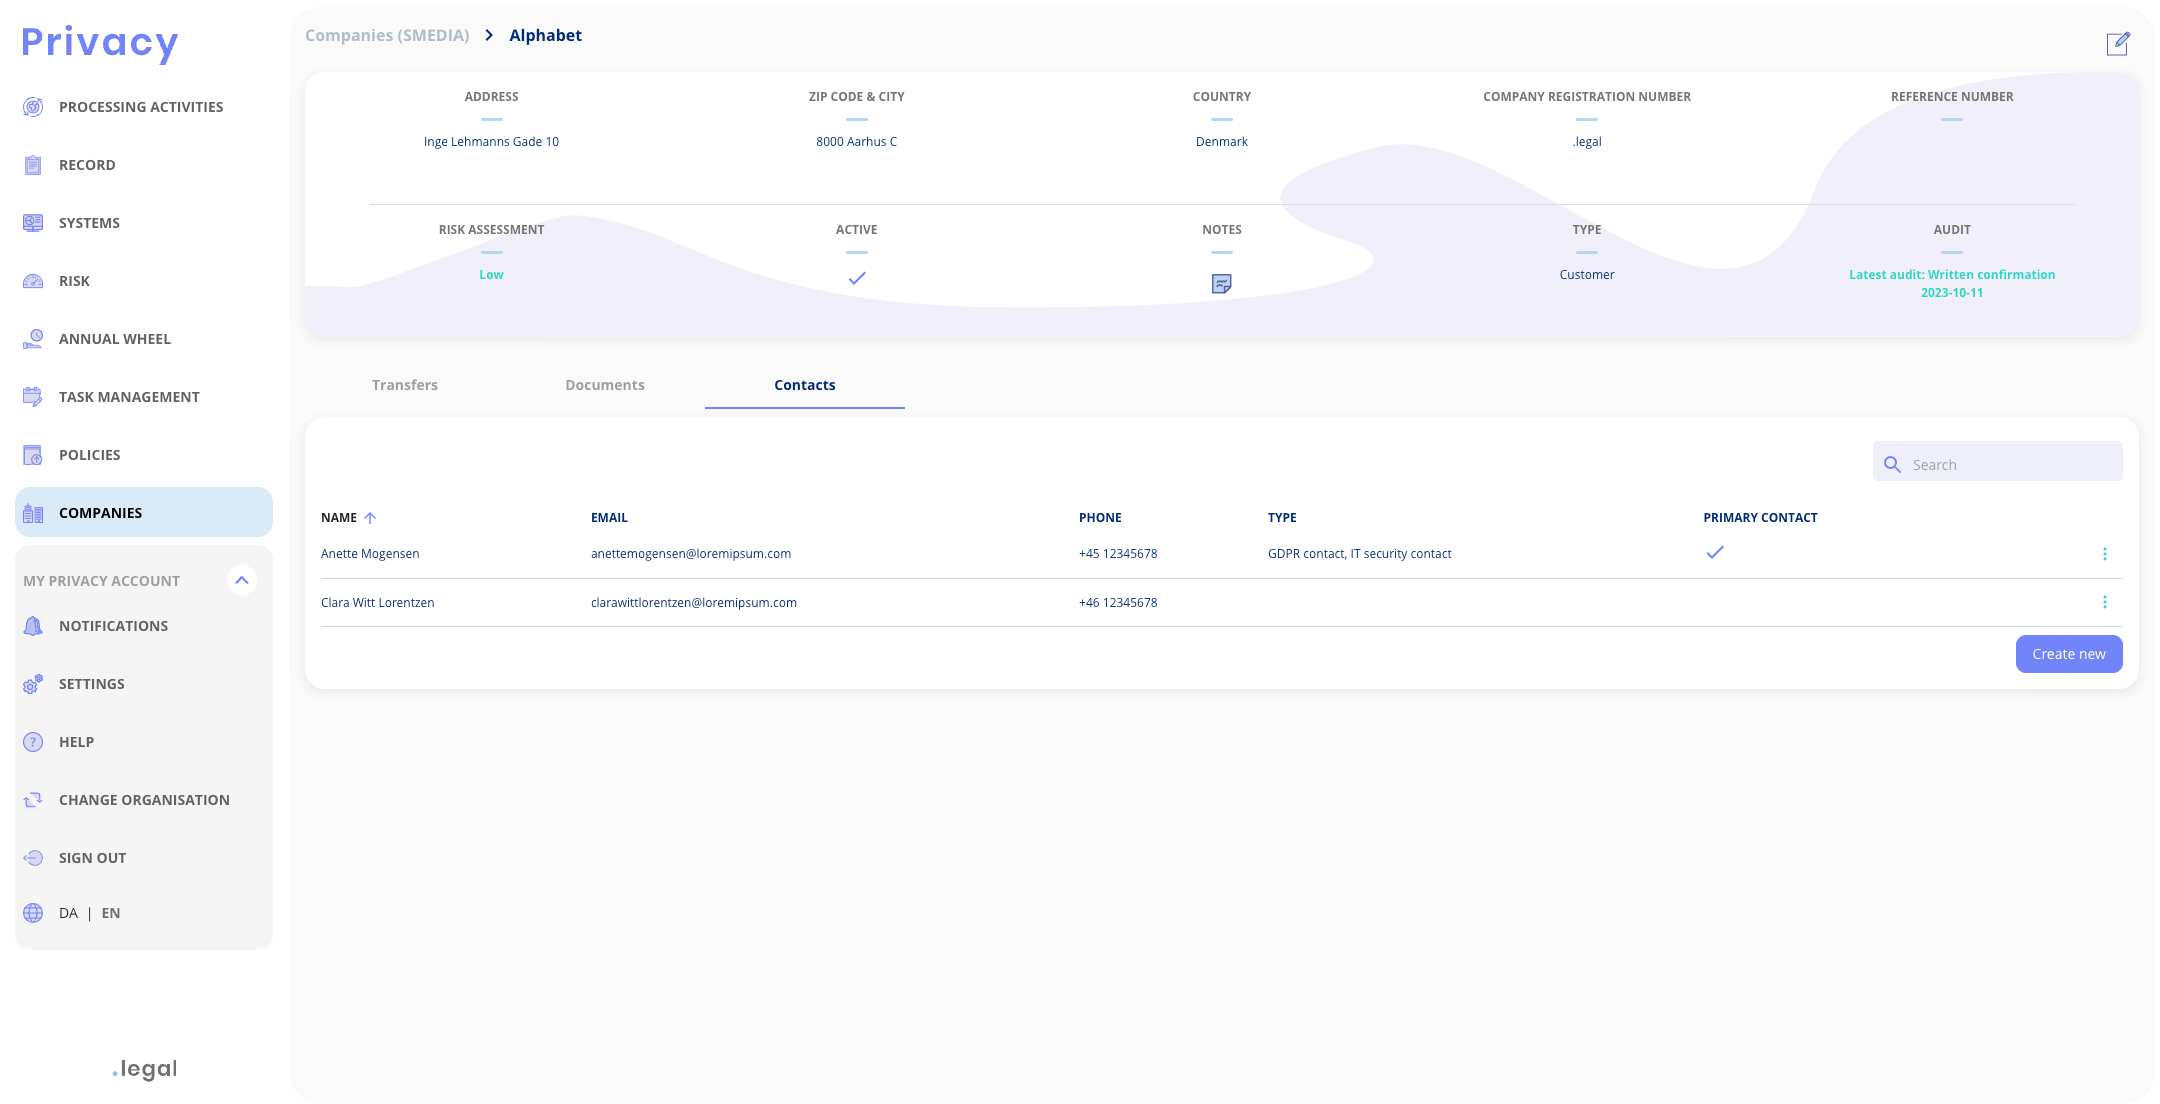Image resolution: width=2160 pixels, height=1104 pixels.
Task: Click phone number +45 12345678
Action: 1118,554
